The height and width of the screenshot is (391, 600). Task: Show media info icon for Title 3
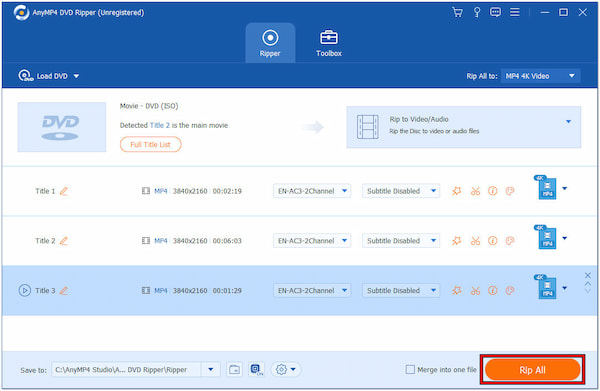pos(492,290)
